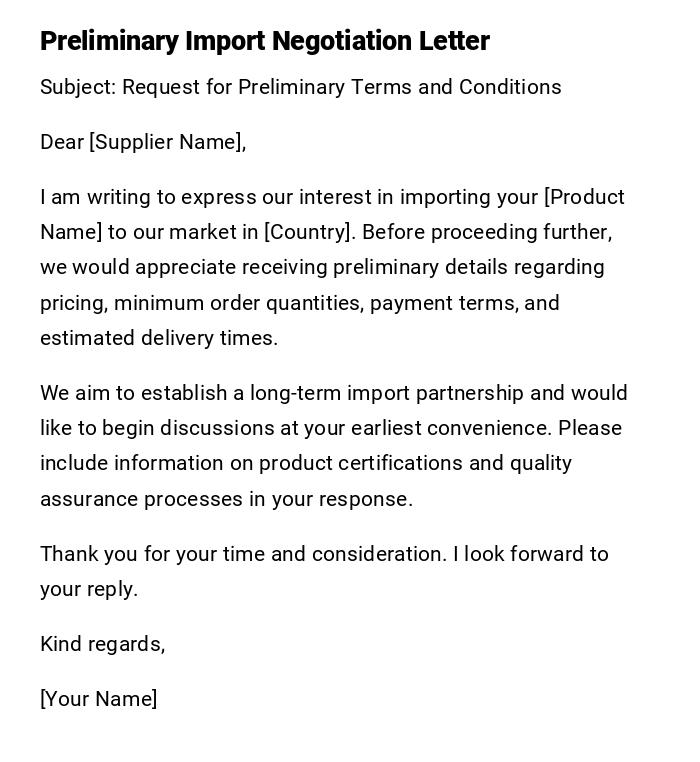Click the word "Dear" in the salutation
The image size is (700, 762).
click(x=62, y=142)
